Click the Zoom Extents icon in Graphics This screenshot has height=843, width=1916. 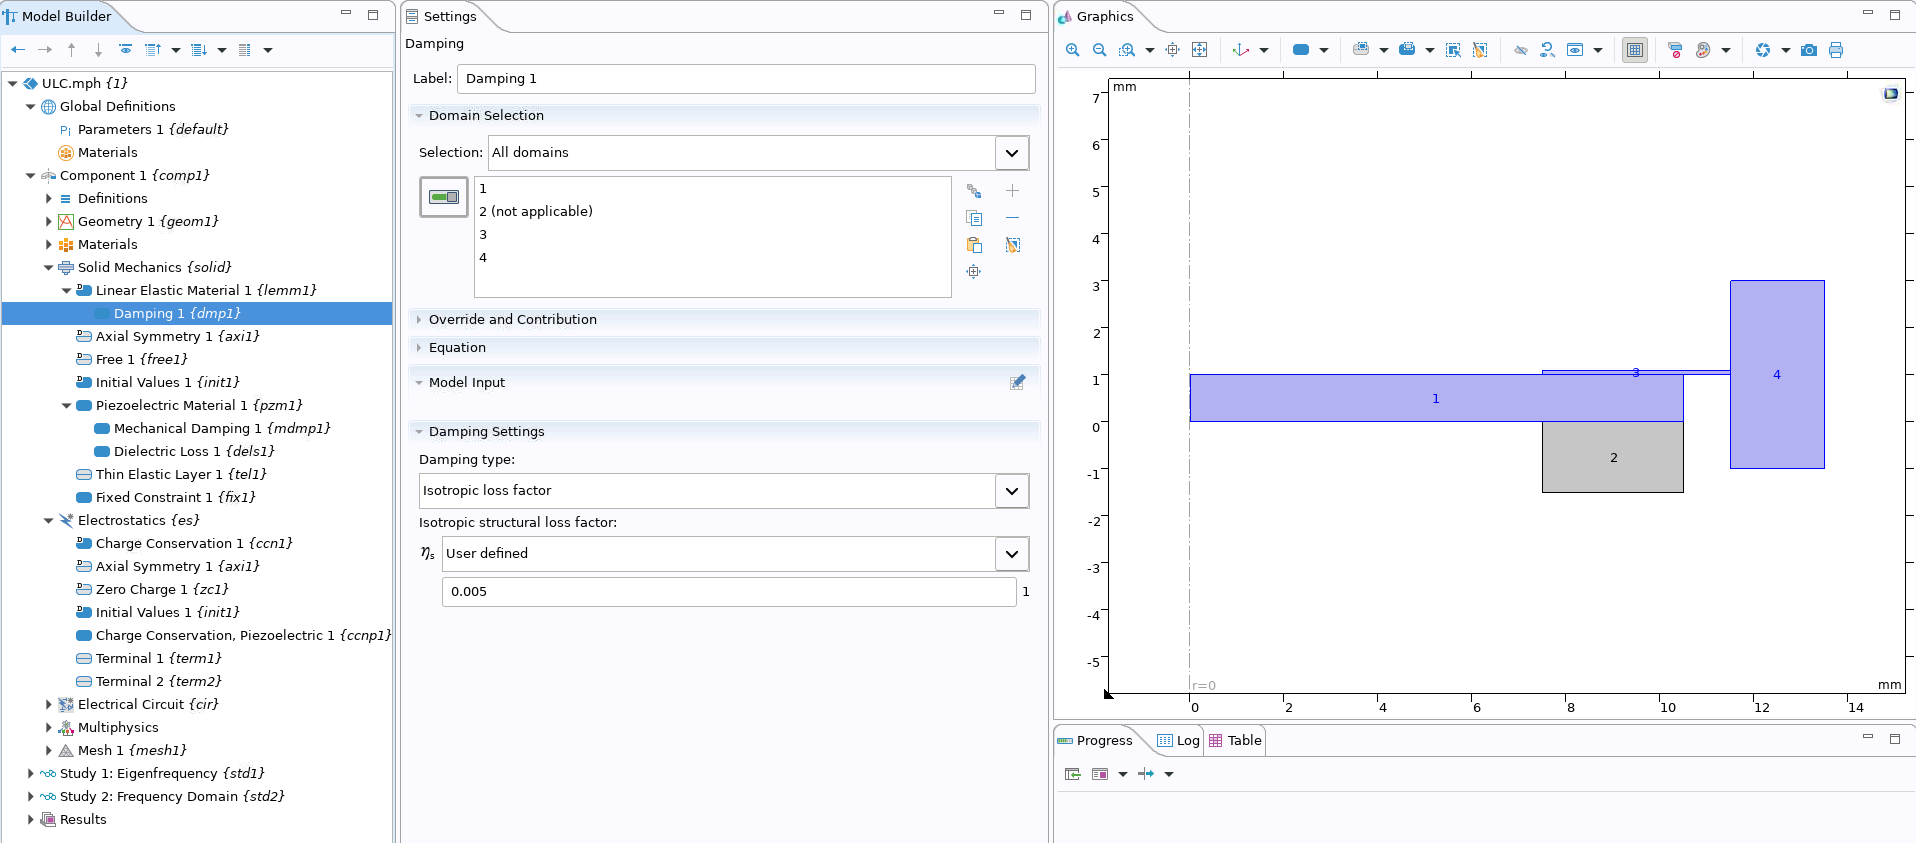1200,50
